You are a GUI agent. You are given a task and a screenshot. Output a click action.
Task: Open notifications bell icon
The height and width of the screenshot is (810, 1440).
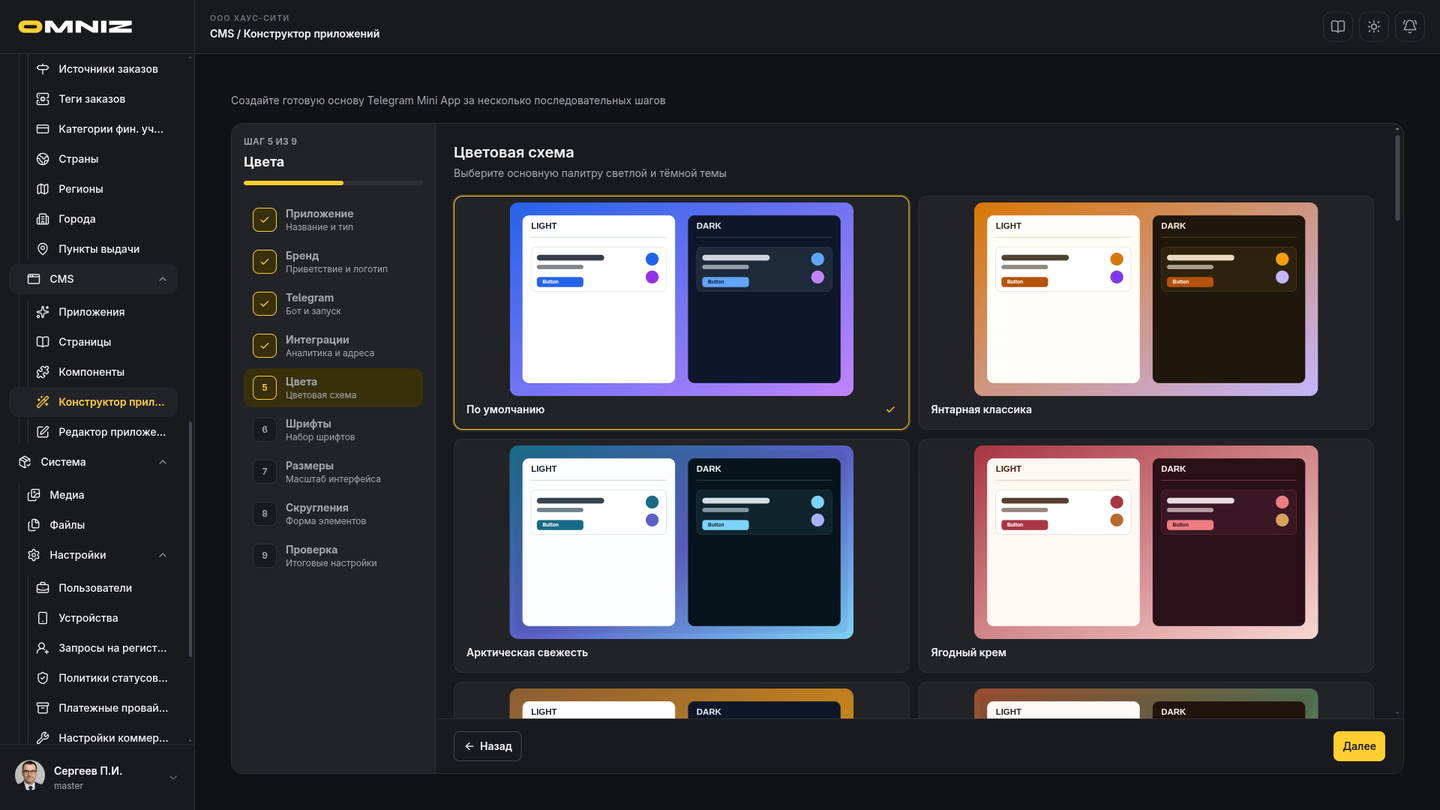pos(1410,27)
